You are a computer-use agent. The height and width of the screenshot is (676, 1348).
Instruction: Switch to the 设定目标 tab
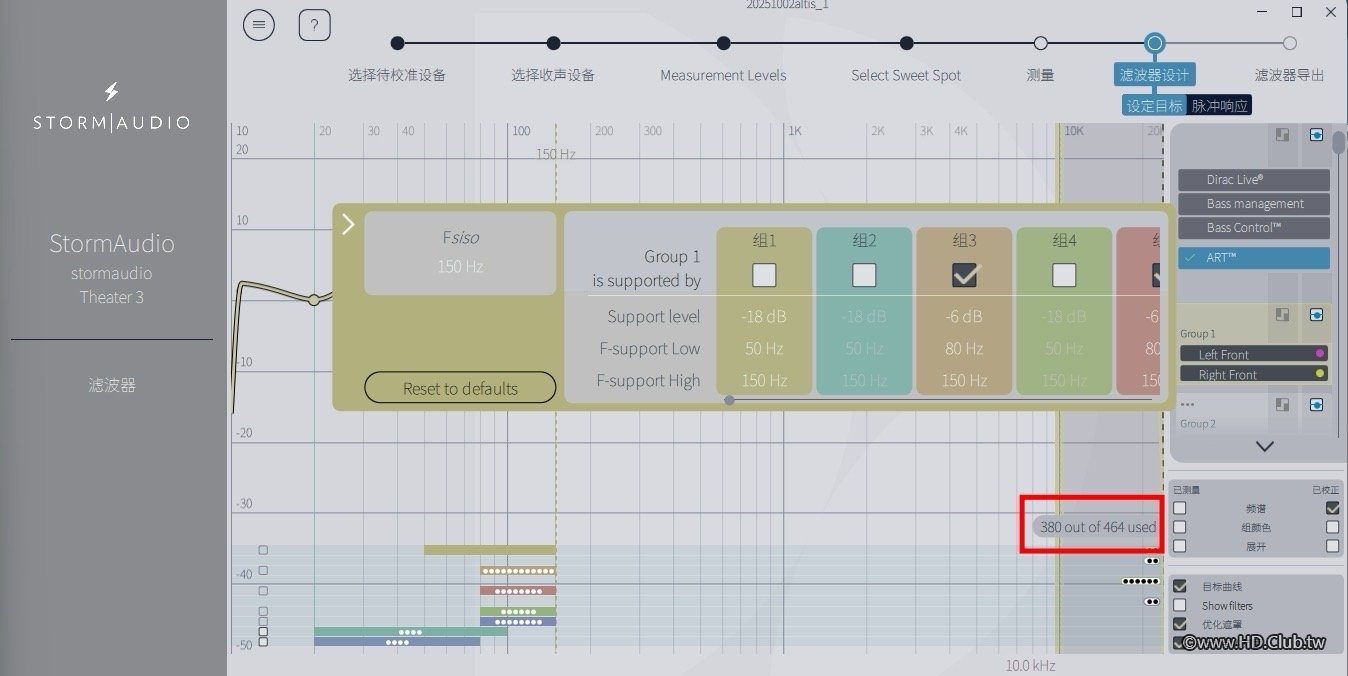tap(1154, 105)
